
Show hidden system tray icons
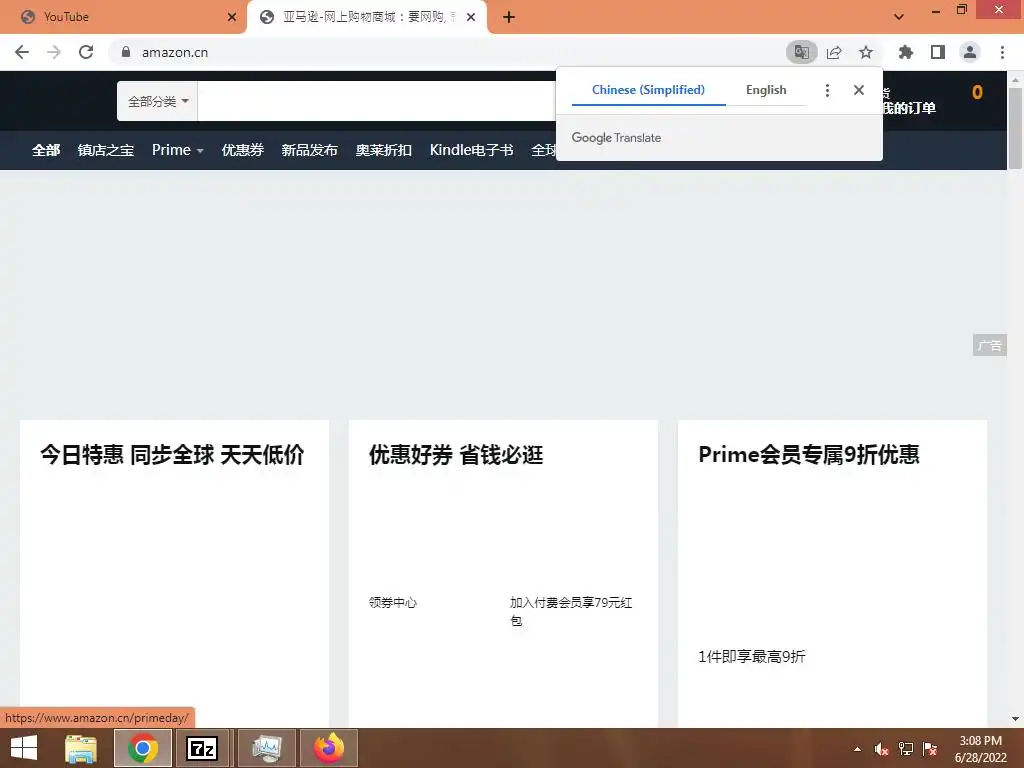(x=857, y=749)
